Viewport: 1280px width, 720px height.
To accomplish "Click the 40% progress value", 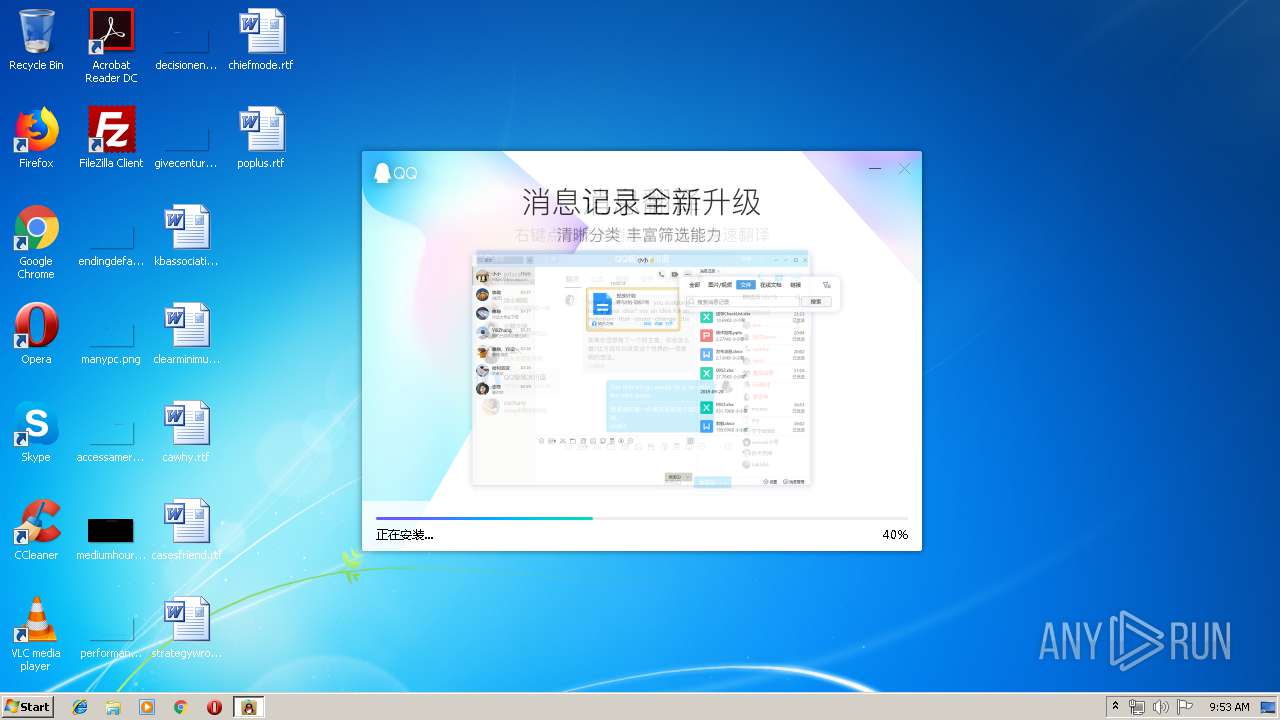I will coord(895,535).
